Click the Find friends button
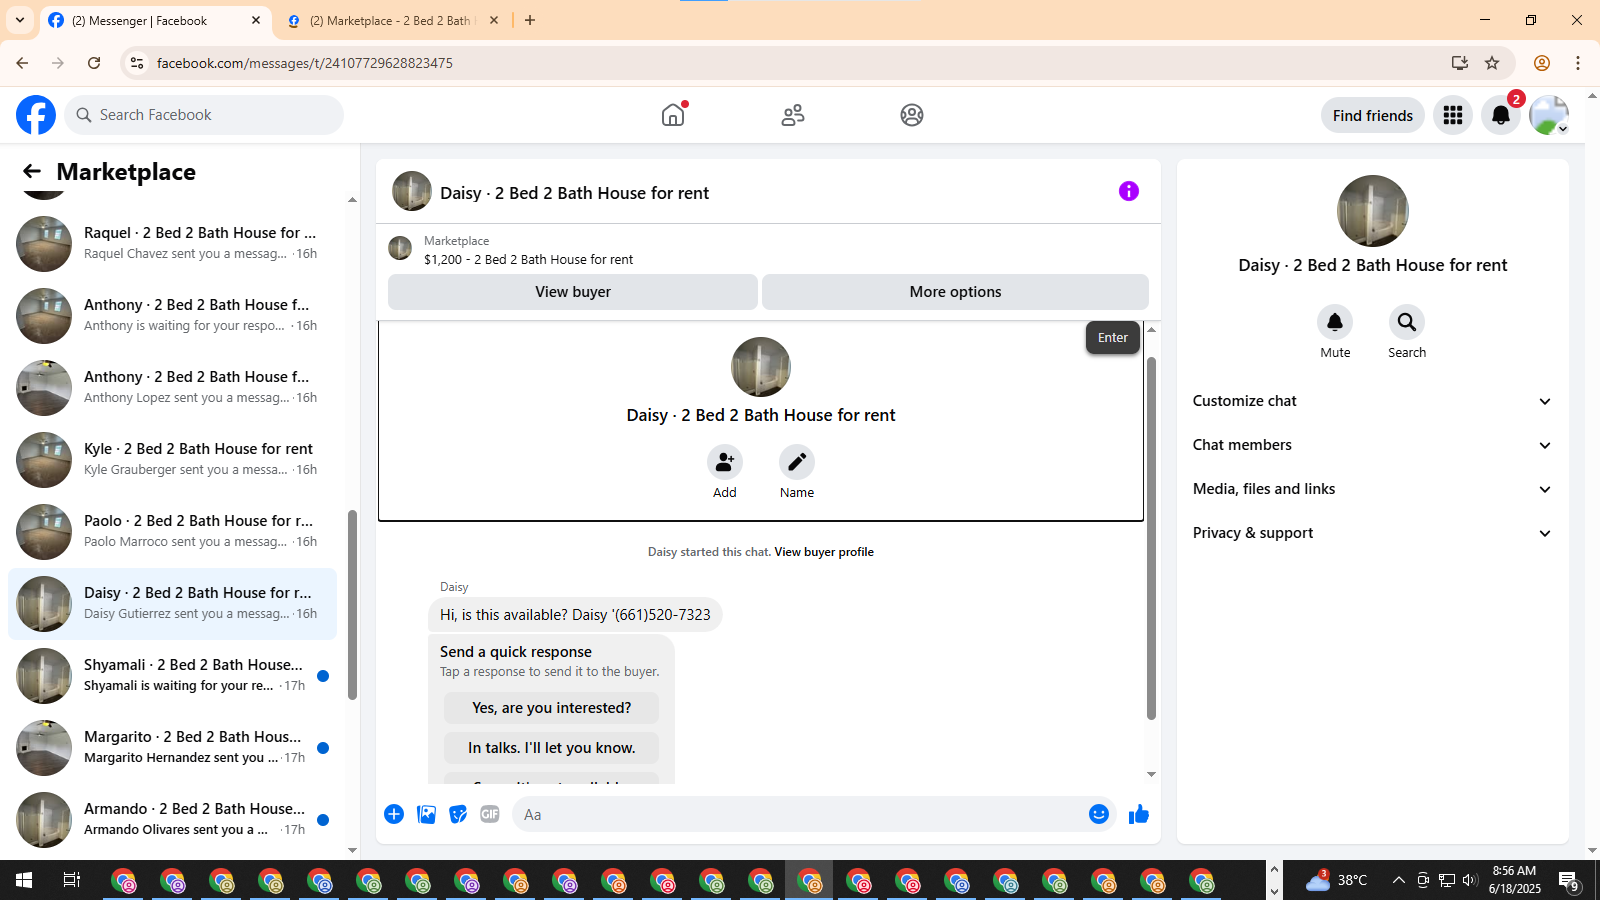The image size is (1600, 900). coord(1373,115)
